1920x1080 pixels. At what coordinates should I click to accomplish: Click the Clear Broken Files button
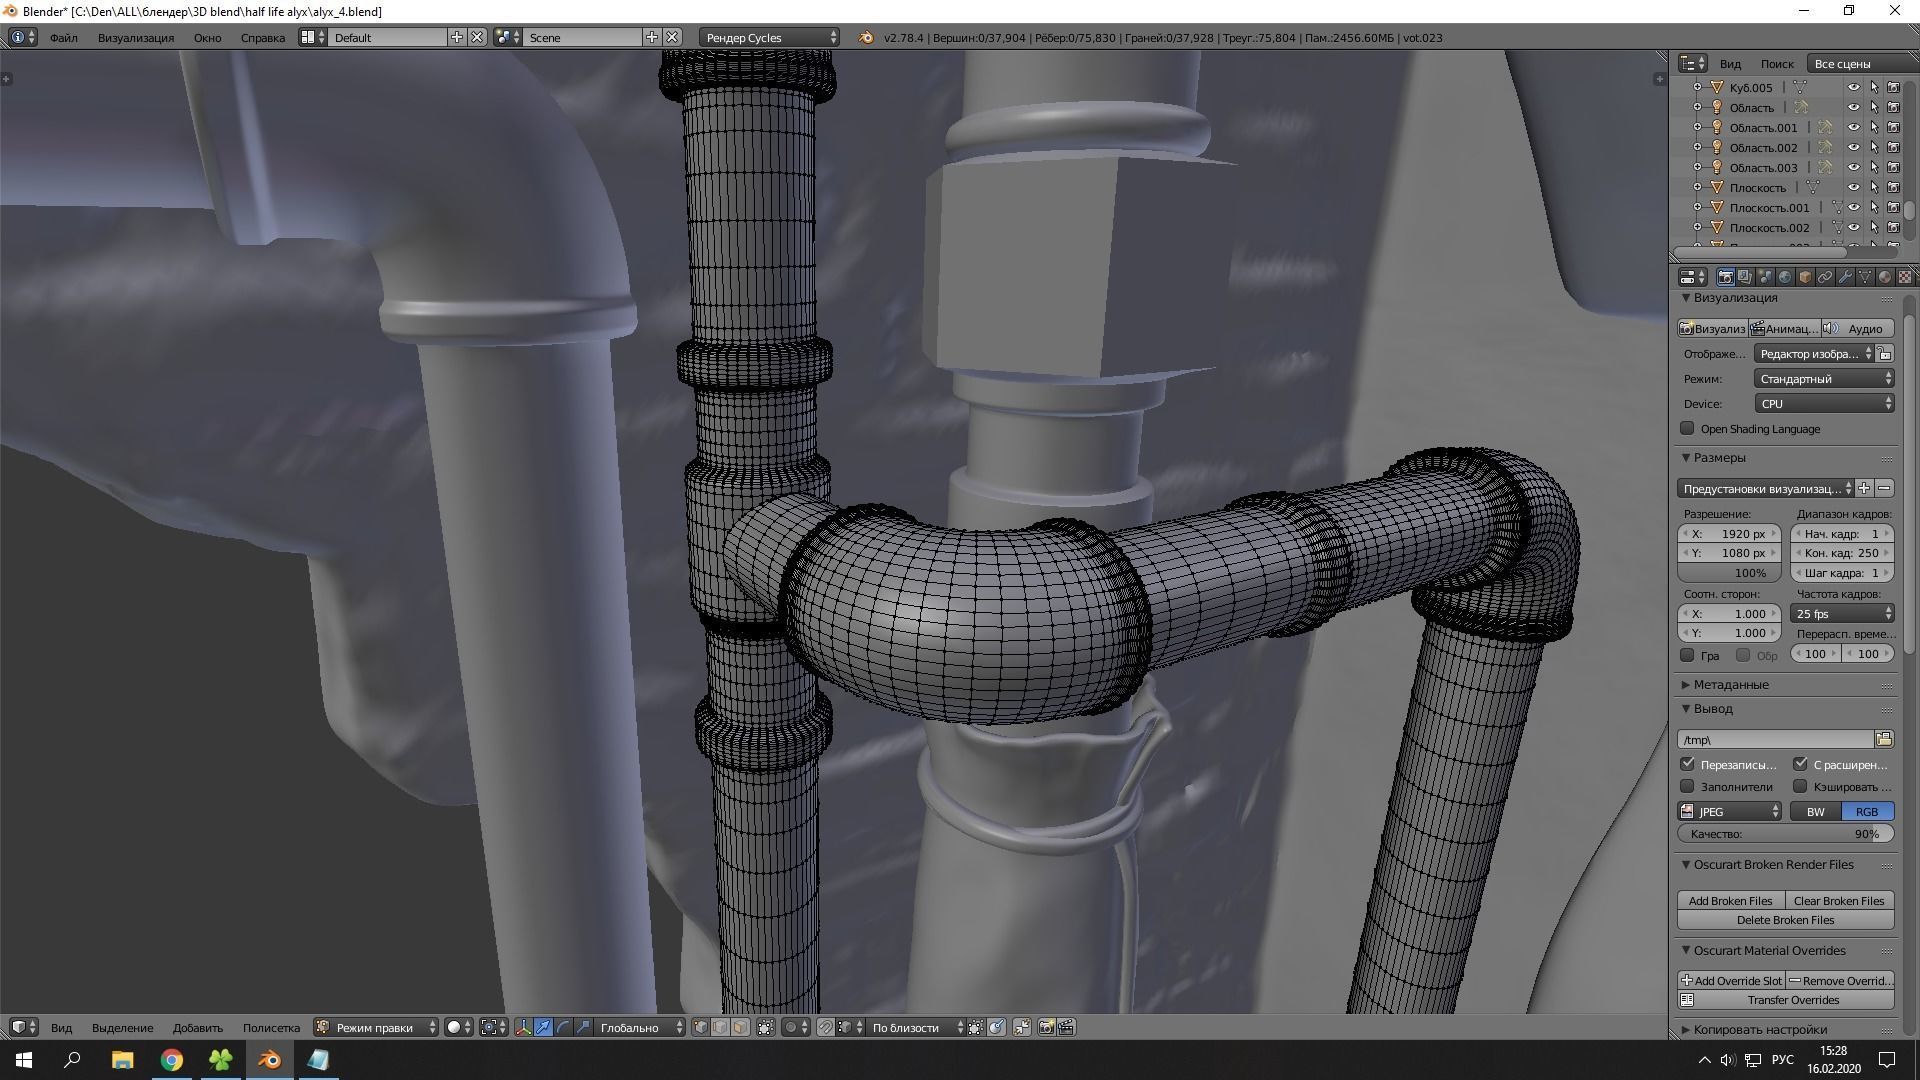point(1839,900)
